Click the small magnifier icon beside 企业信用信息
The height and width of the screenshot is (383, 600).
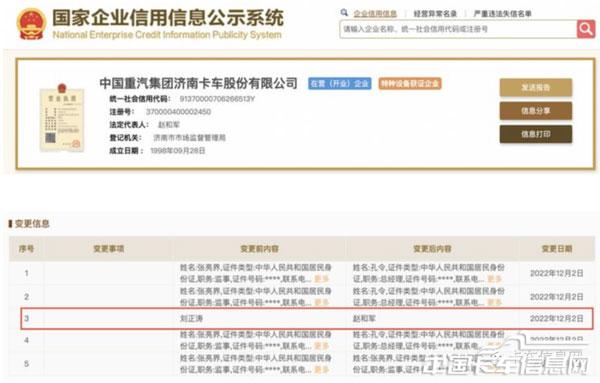(344, 13)
